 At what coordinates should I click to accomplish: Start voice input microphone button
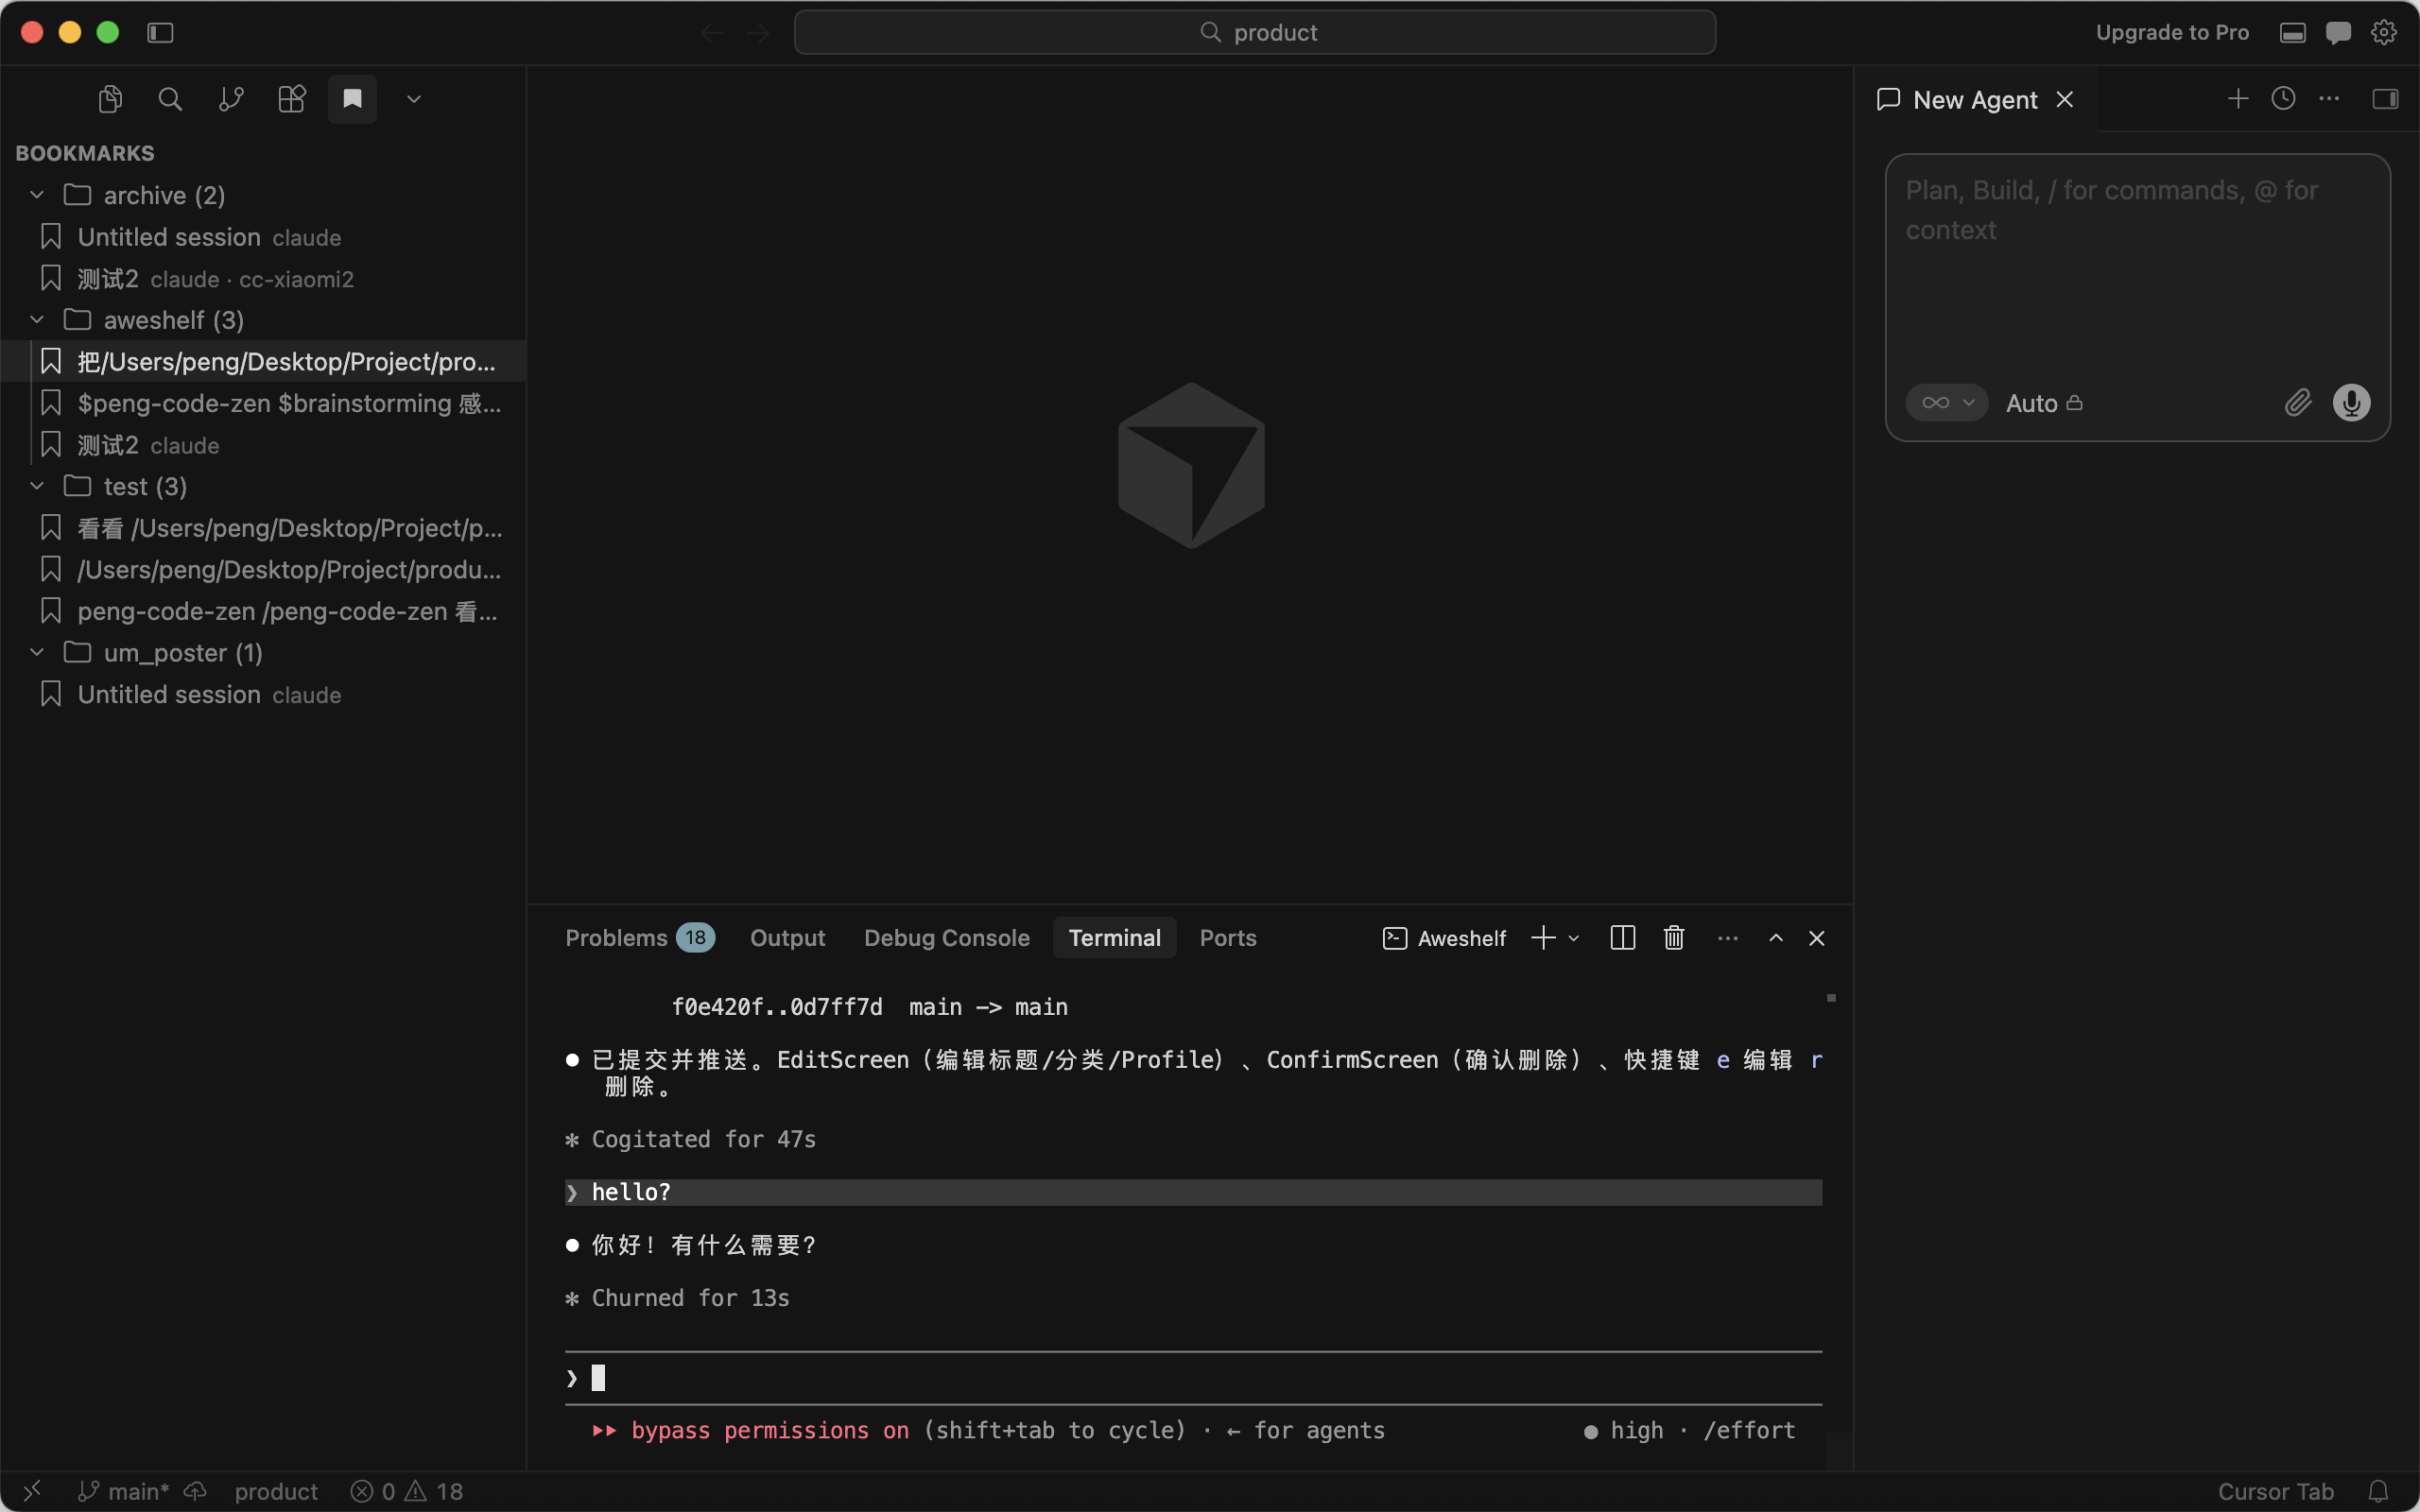[x=2352, y=403]
